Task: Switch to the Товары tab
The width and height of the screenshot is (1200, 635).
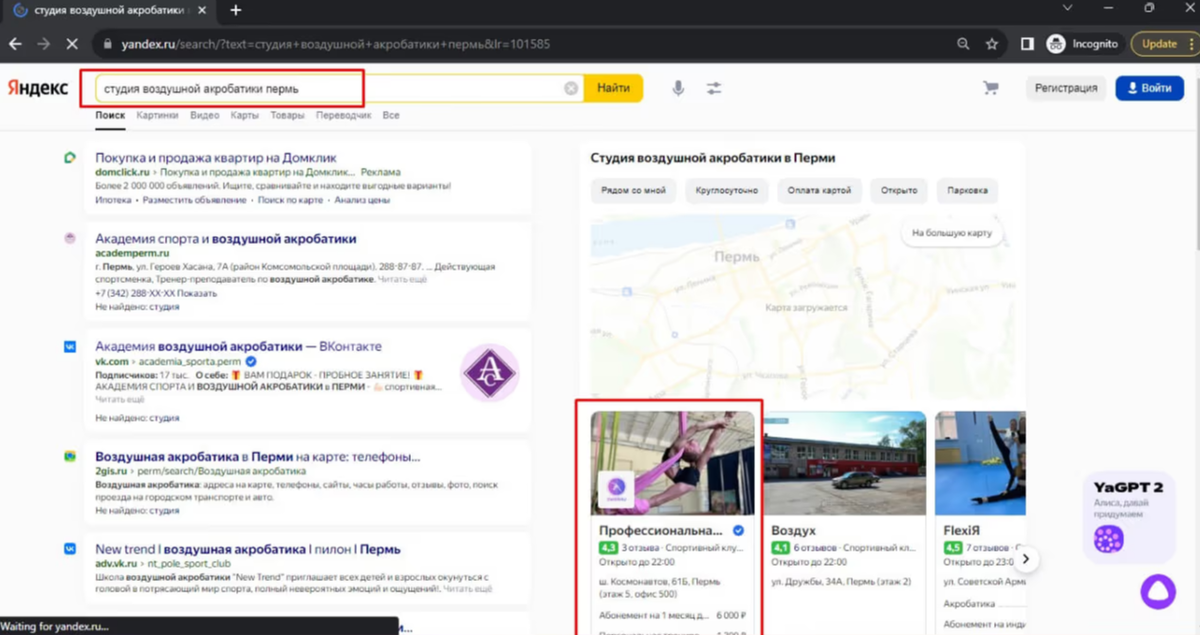Action: [287, 115]
